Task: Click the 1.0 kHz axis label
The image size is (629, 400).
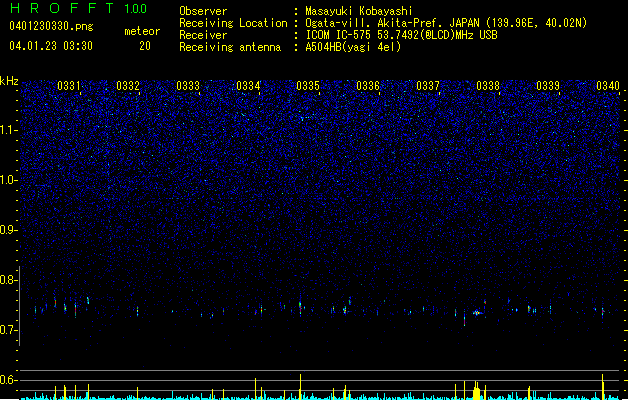Action: click(x=9, y=180)
